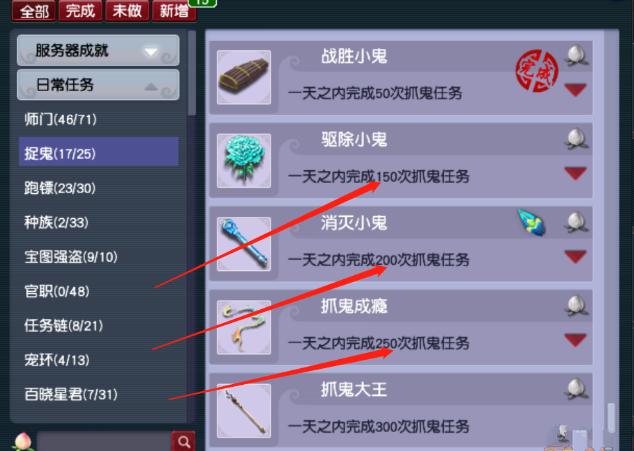The width and height of the screenshot is (634, 451).
Task: Click the blue staff icon for 消灭小鬼
Action: pyautogui.click(x=244, y=244)
